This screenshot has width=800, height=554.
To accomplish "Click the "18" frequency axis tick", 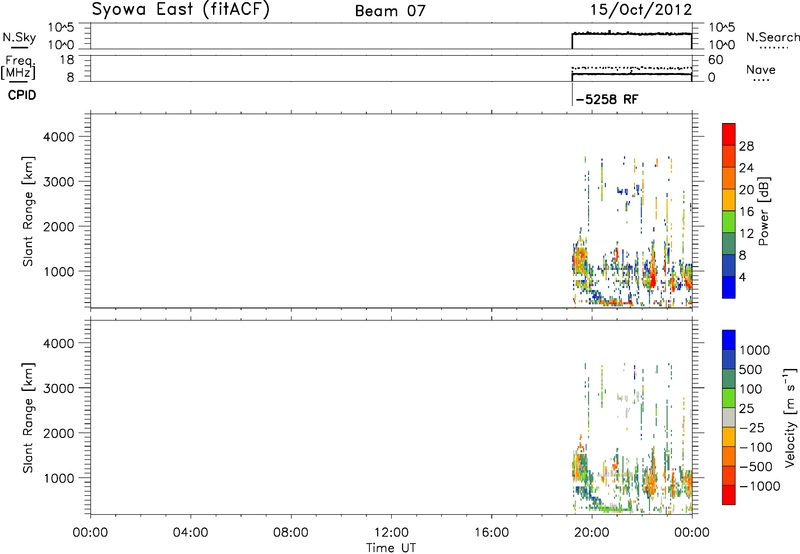I will point(67,60).
